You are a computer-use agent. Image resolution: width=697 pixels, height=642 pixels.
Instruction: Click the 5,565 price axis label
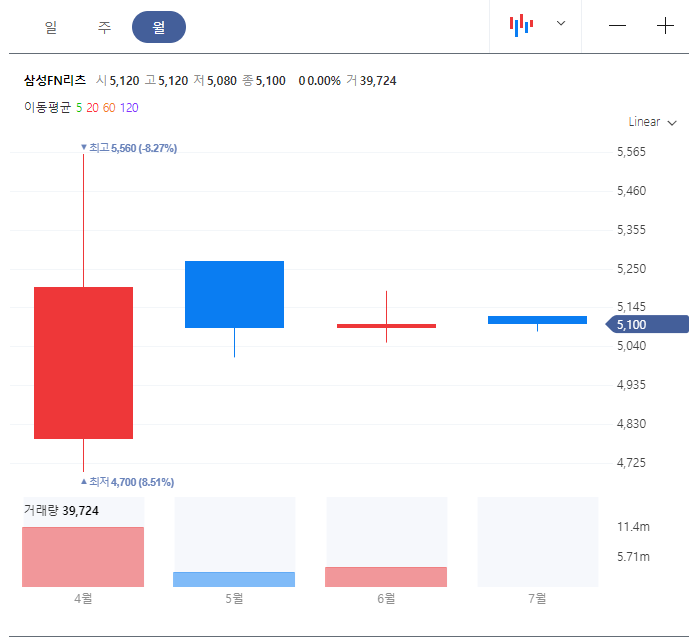[631, 152]
